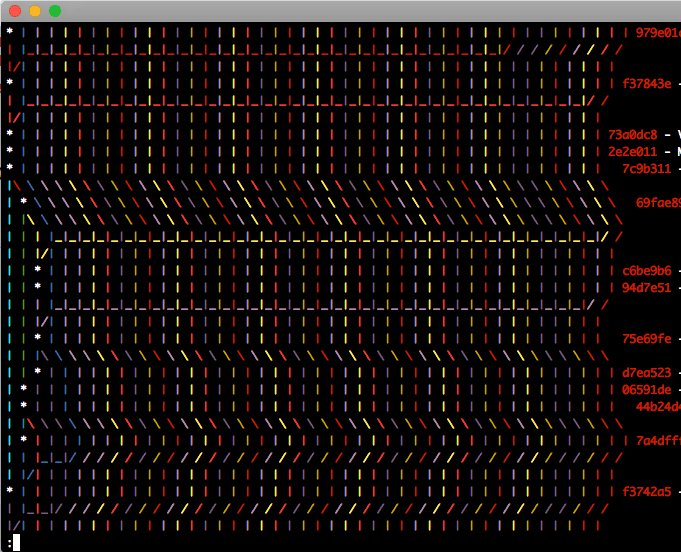Screen dimensions: 681x552
Task: Click the asterisk commit marker on the f37843e row
Action: tap(10, 83)
